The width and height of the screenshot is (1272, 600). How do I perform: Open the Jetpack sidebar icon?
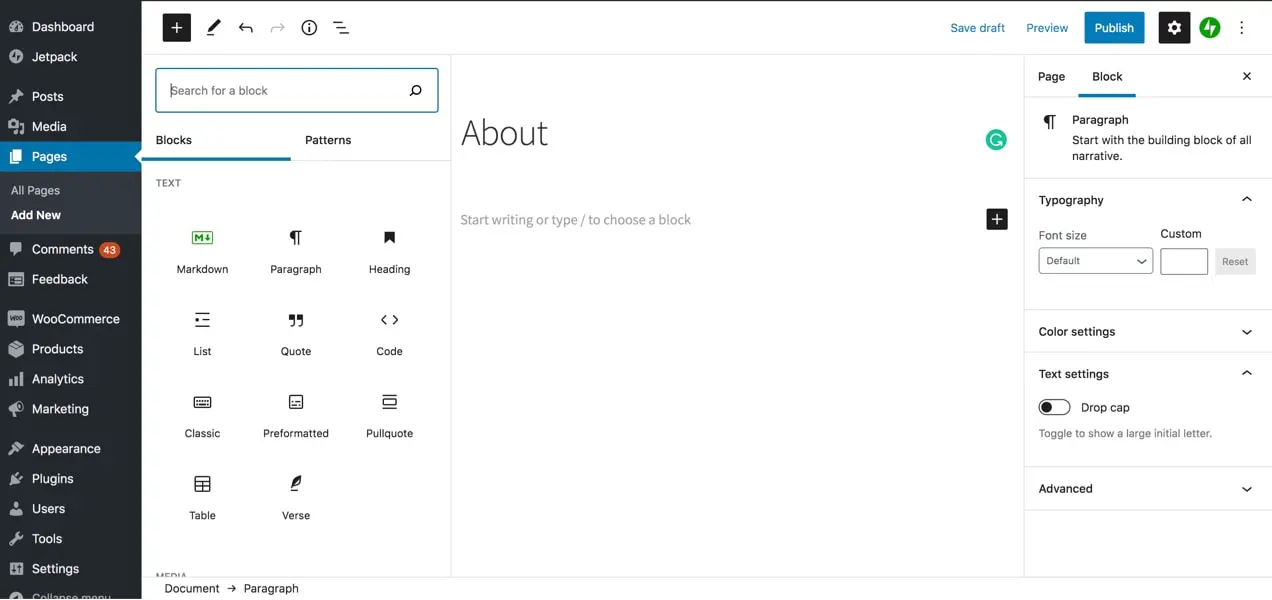(x=1210, y=28)
